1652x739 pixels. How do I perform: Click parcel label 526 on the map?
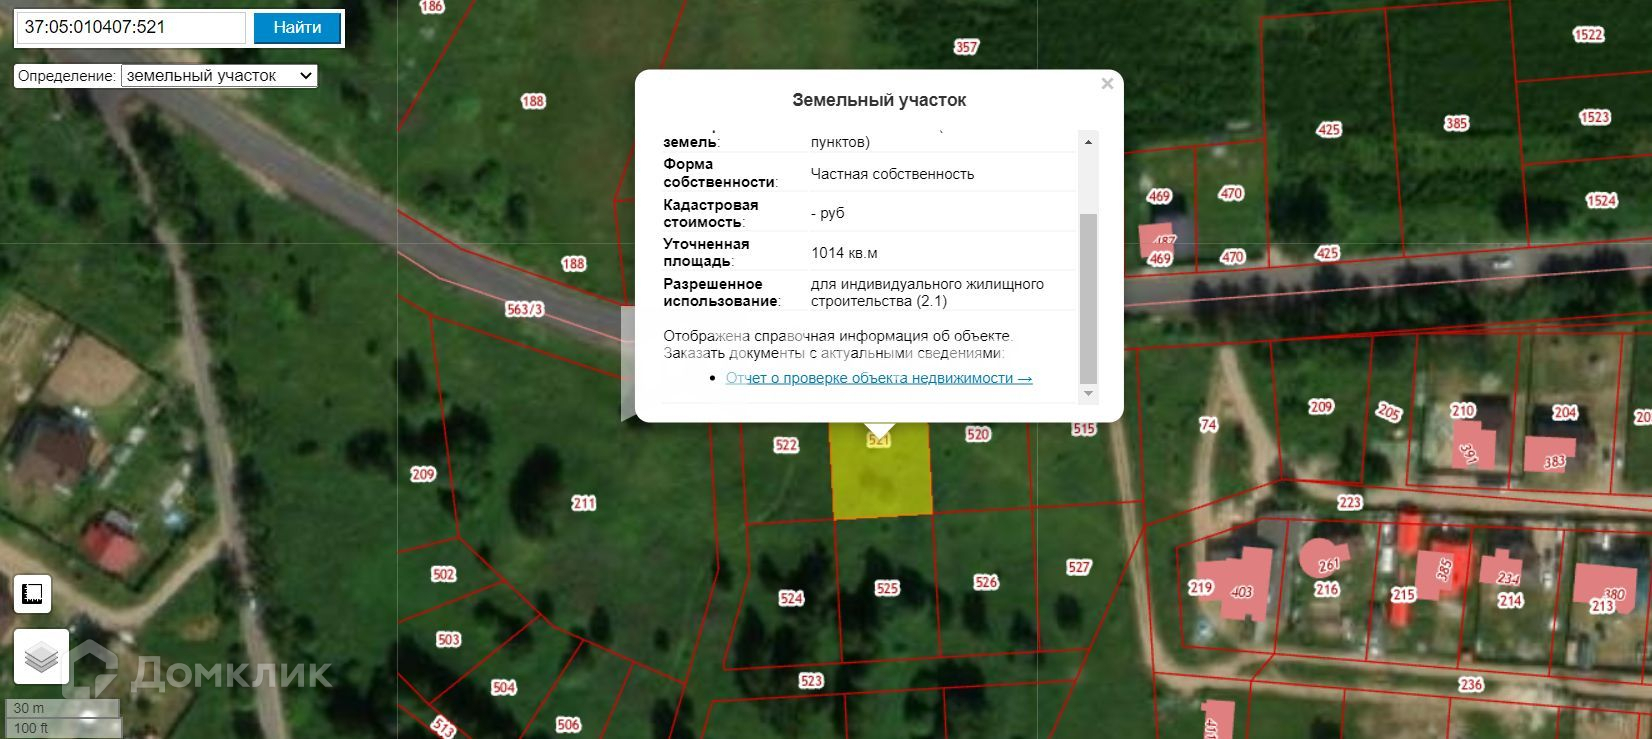986,582
